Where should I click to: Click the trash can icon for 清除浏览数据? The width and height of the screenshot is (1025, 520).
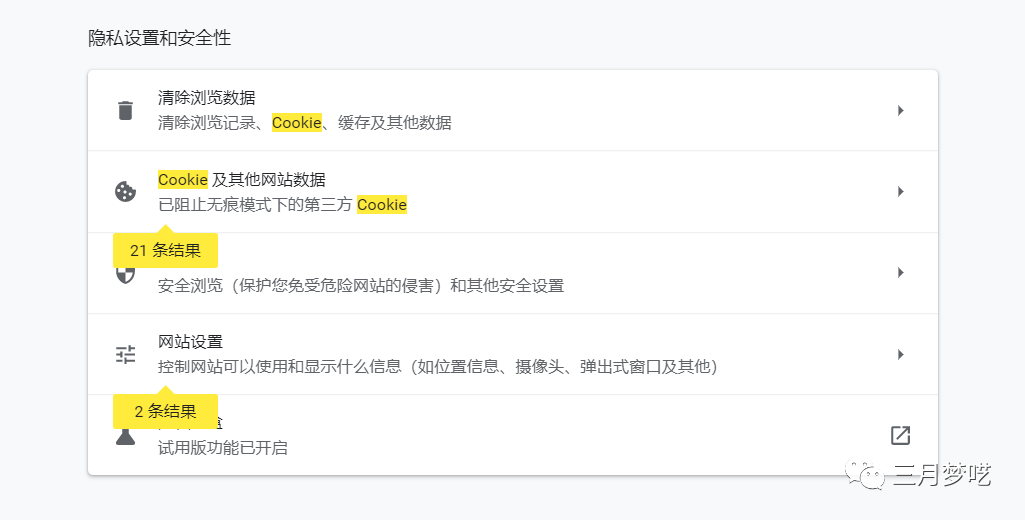pos(125,110)
